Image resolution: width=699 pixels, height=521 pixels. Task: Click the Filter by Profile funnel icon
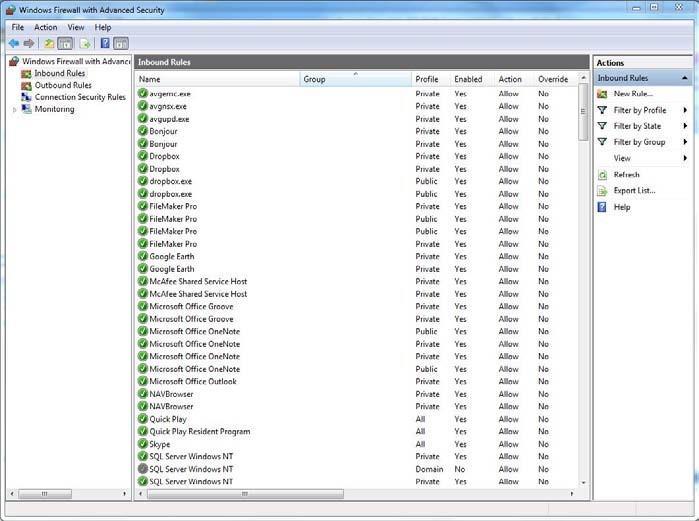click(602, 110)
